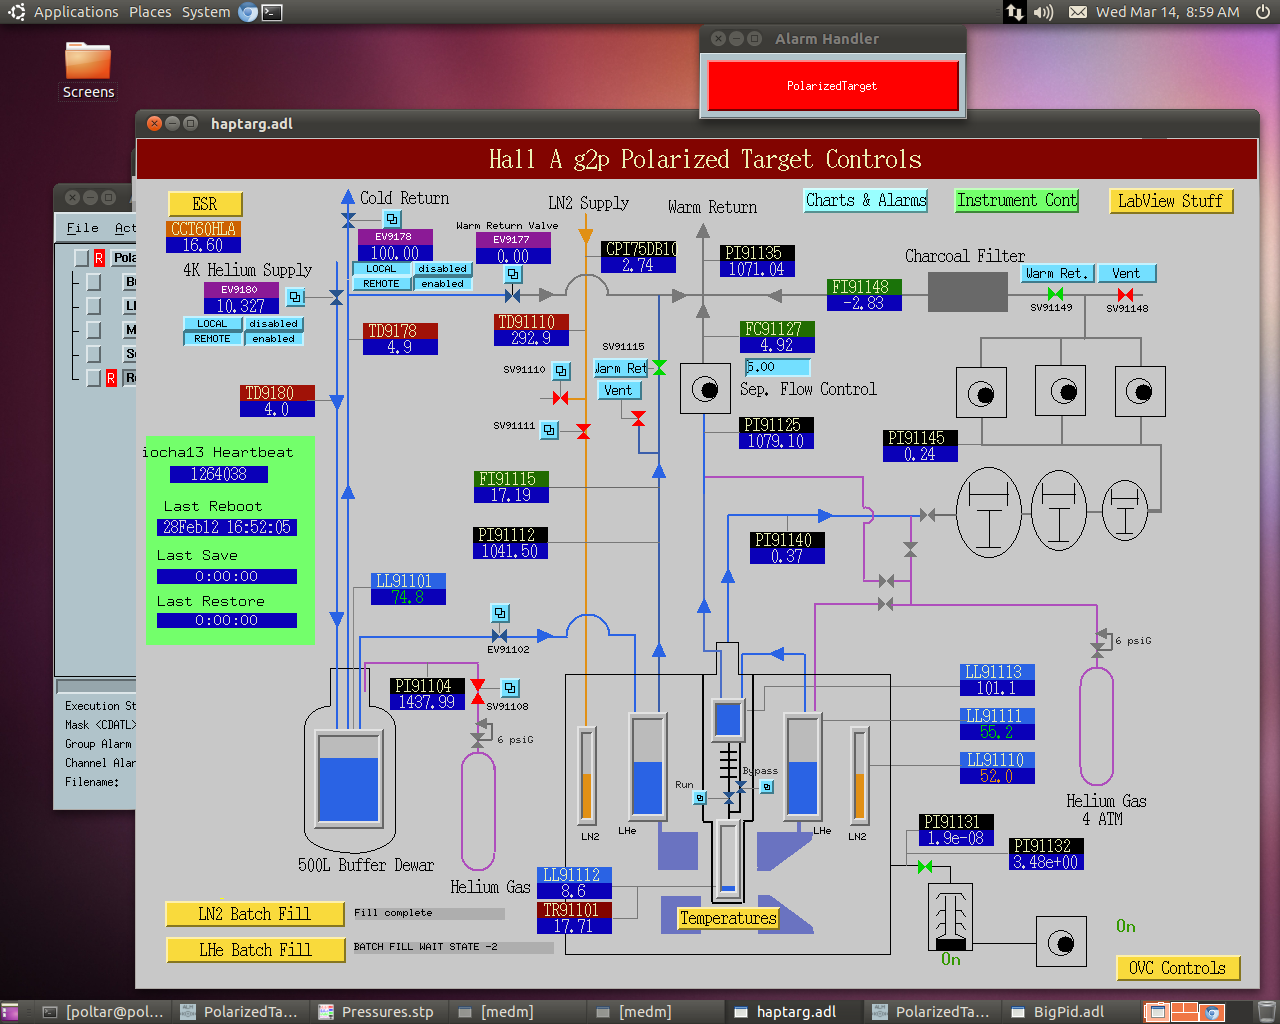The width and height of the screenshot is (1280, 1024).
Task: Click the pump symbol beside OVC On label
Action: (1061, 942)
